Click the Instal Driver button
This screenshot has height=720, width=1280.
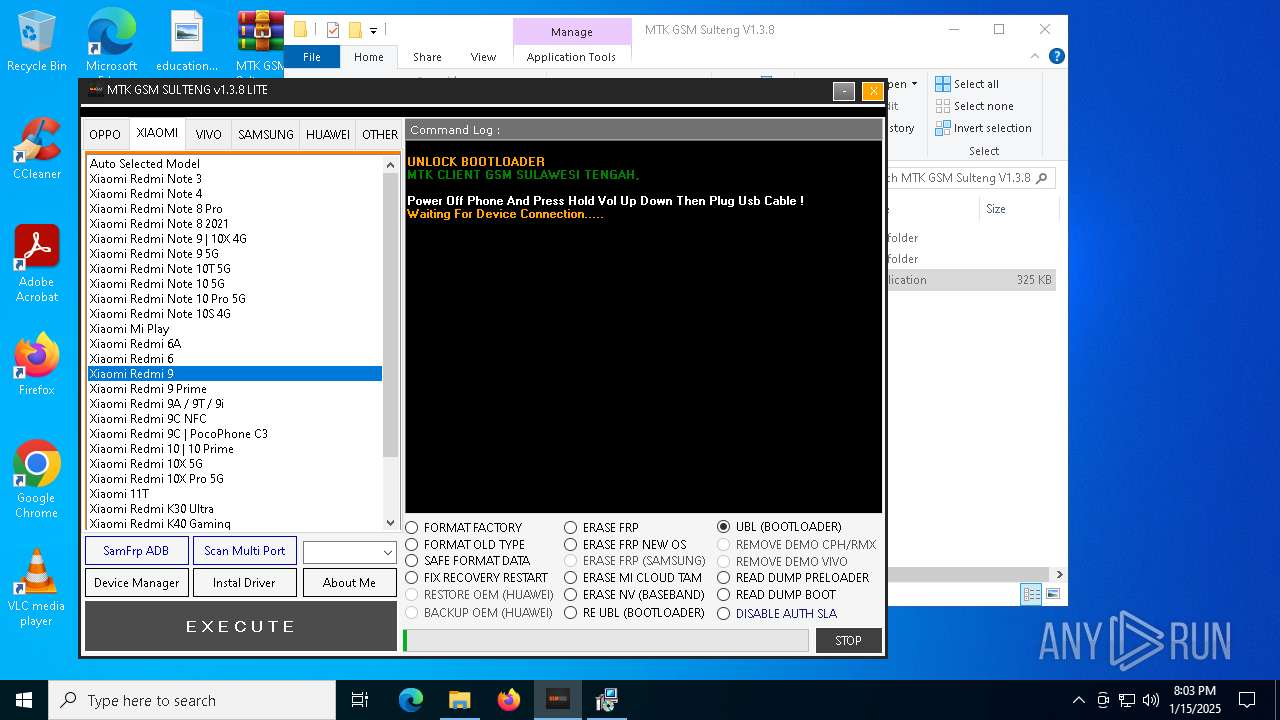pos(244,583)
